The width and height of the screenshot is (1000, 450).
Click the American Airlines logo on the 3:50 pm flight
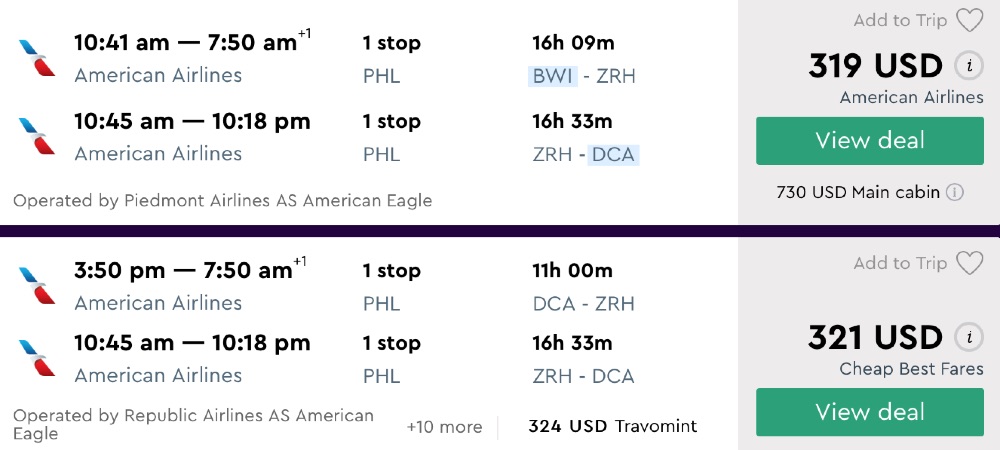pos(37,286)
